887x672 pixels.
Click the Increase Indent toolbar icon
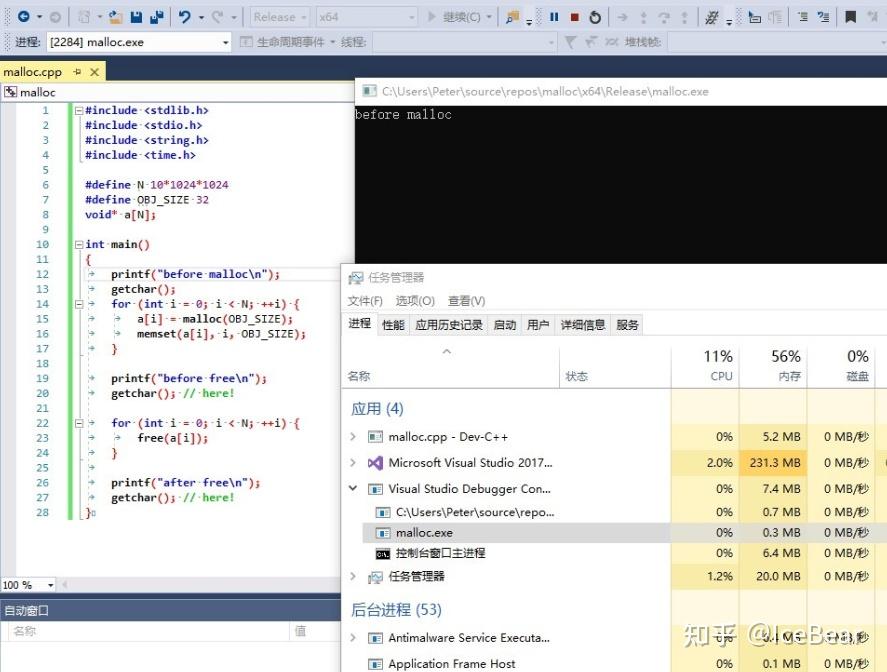(823, 17)
